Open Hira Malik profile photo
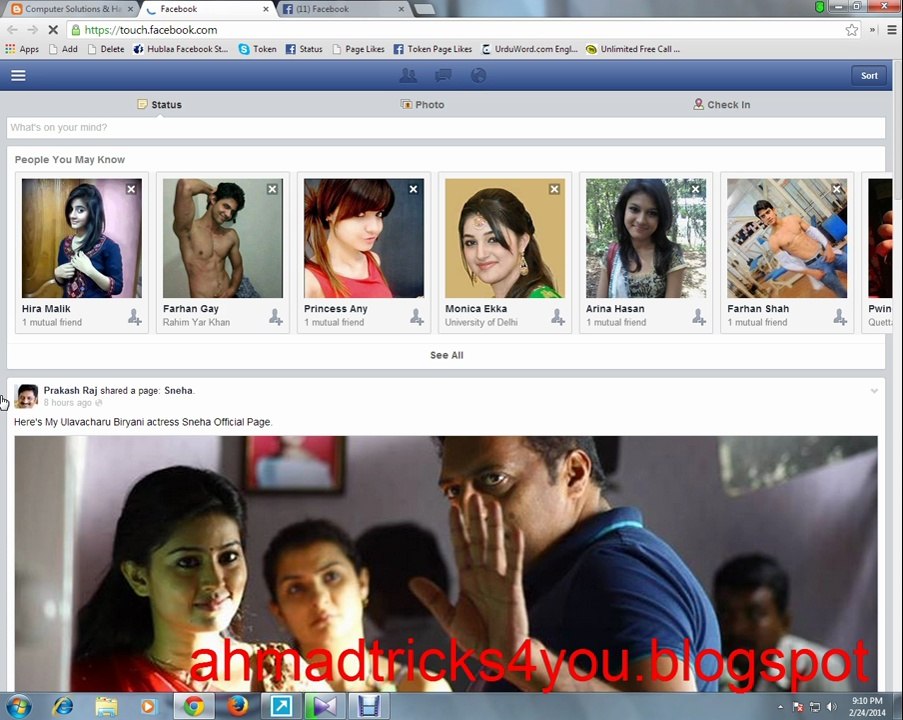 (82, 238)
